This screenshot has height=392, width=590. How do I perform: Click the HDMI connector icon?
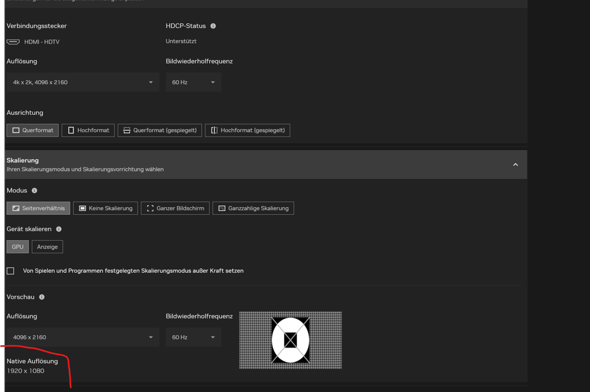click(x=13, y=42)
